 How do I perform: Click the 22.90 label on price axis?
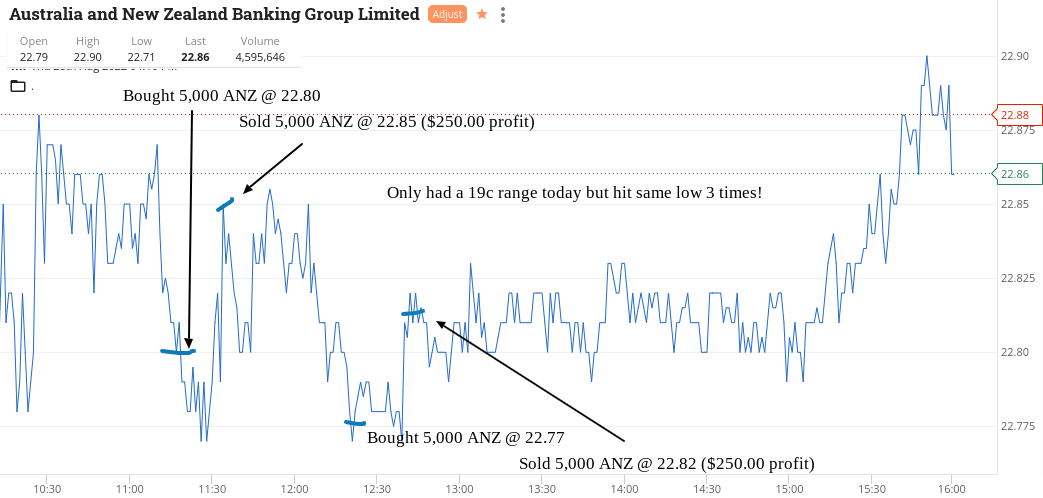click(x=1014, y=56)
